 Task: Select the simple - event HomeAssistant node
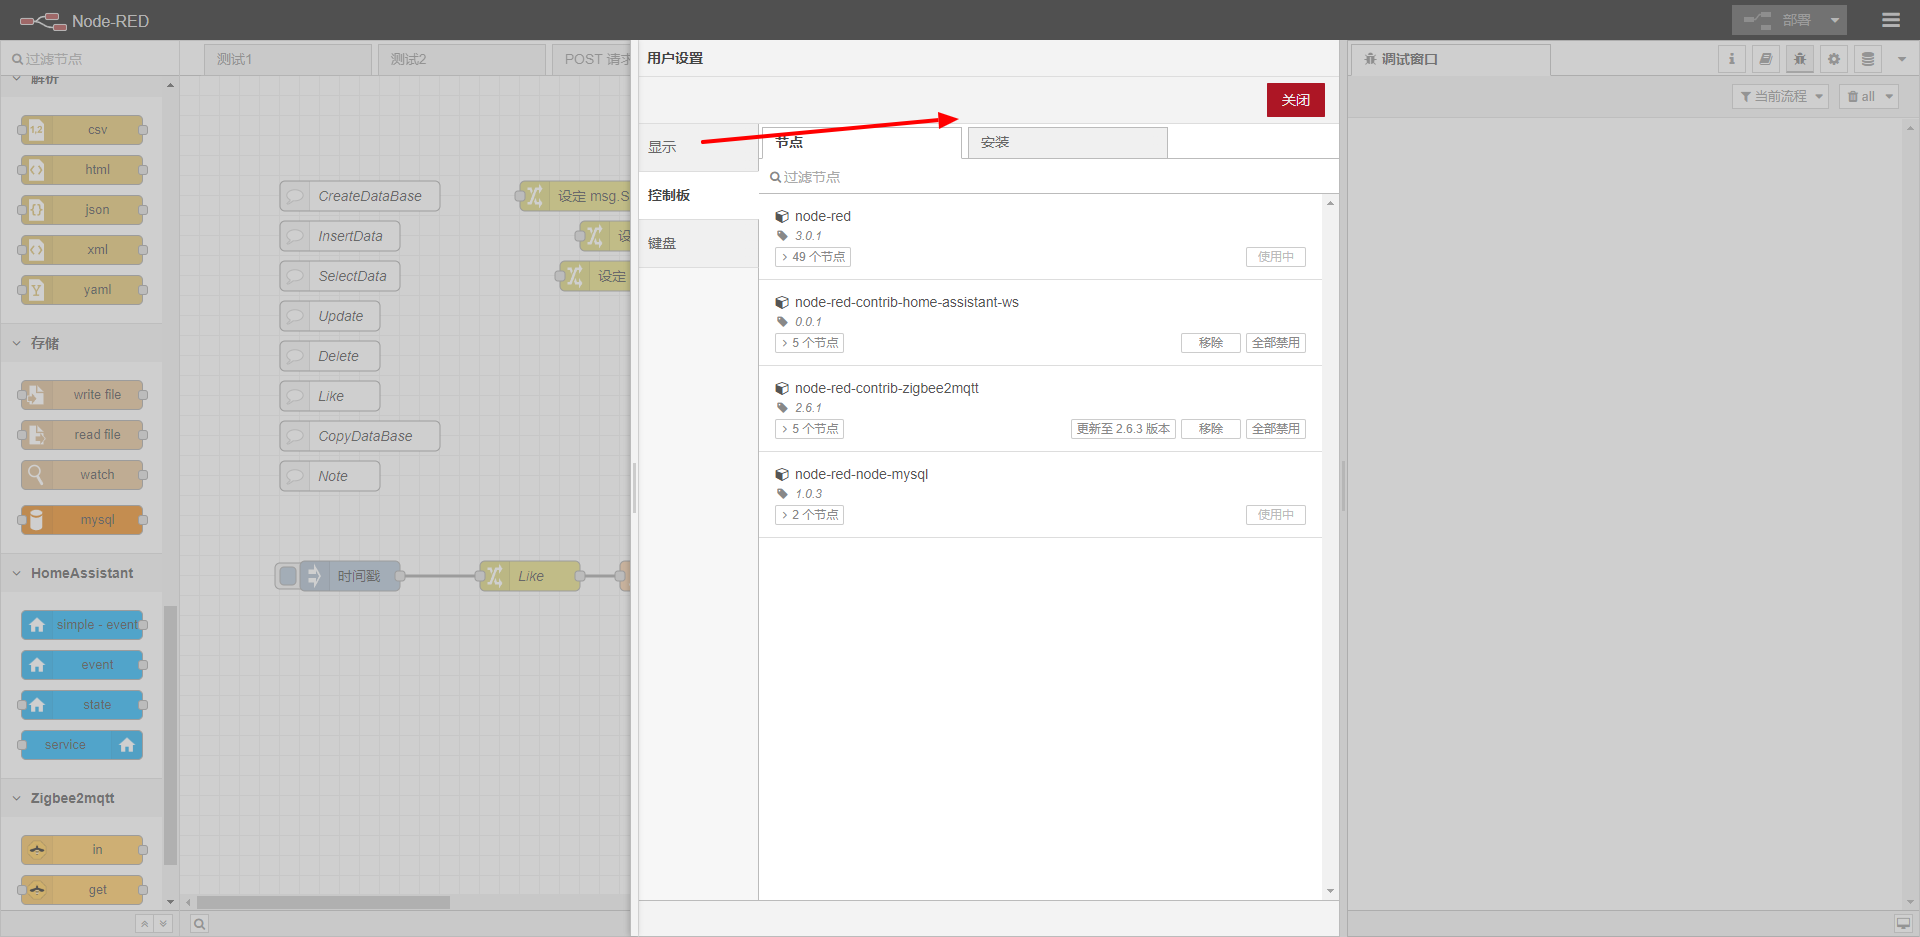click(x=82, y=625)
